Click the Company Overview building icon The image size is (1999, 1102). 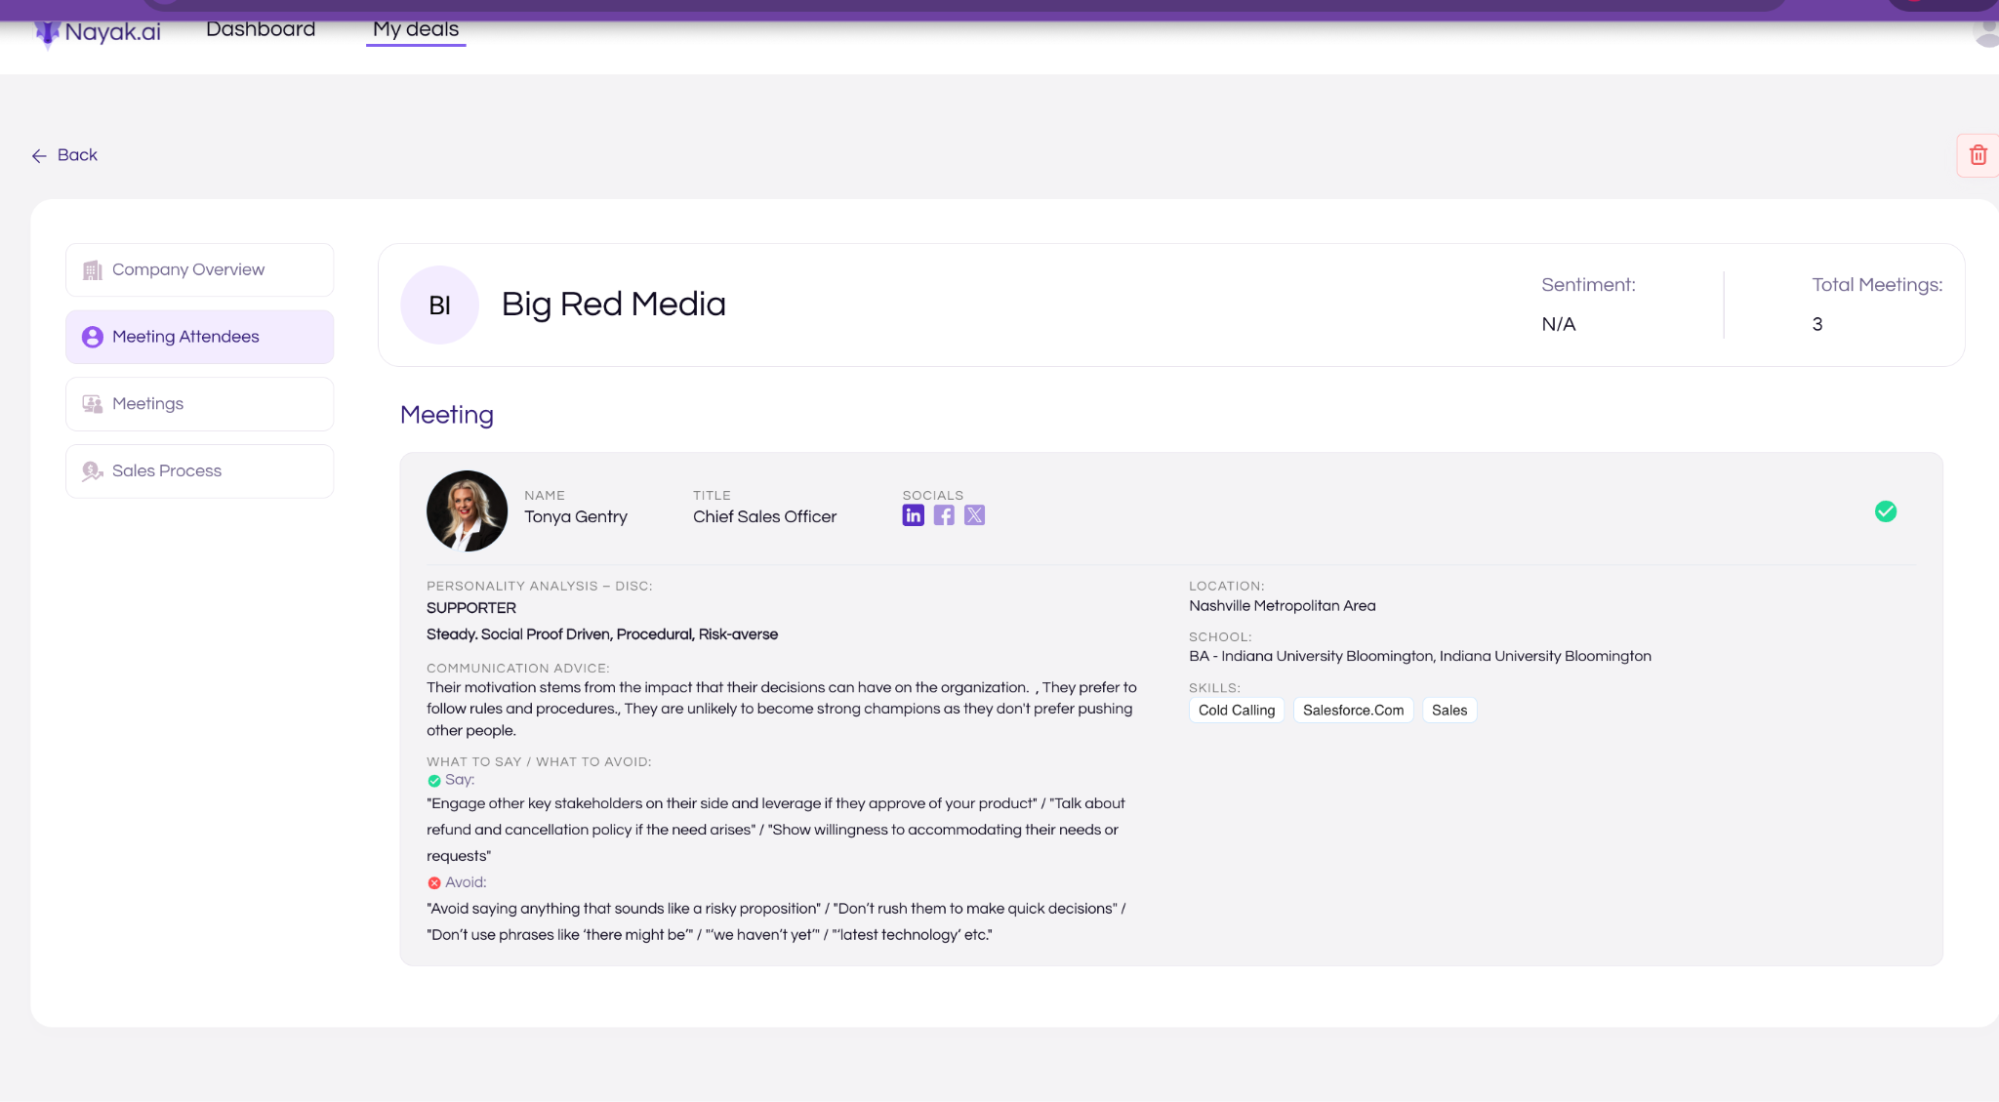point(92,270)
